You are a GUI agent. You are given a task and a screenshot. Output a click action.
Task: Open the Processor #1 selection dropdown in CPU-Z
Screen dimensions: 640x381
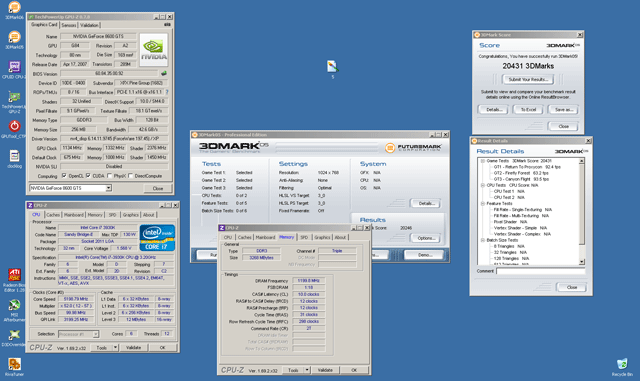click(96, 334)
